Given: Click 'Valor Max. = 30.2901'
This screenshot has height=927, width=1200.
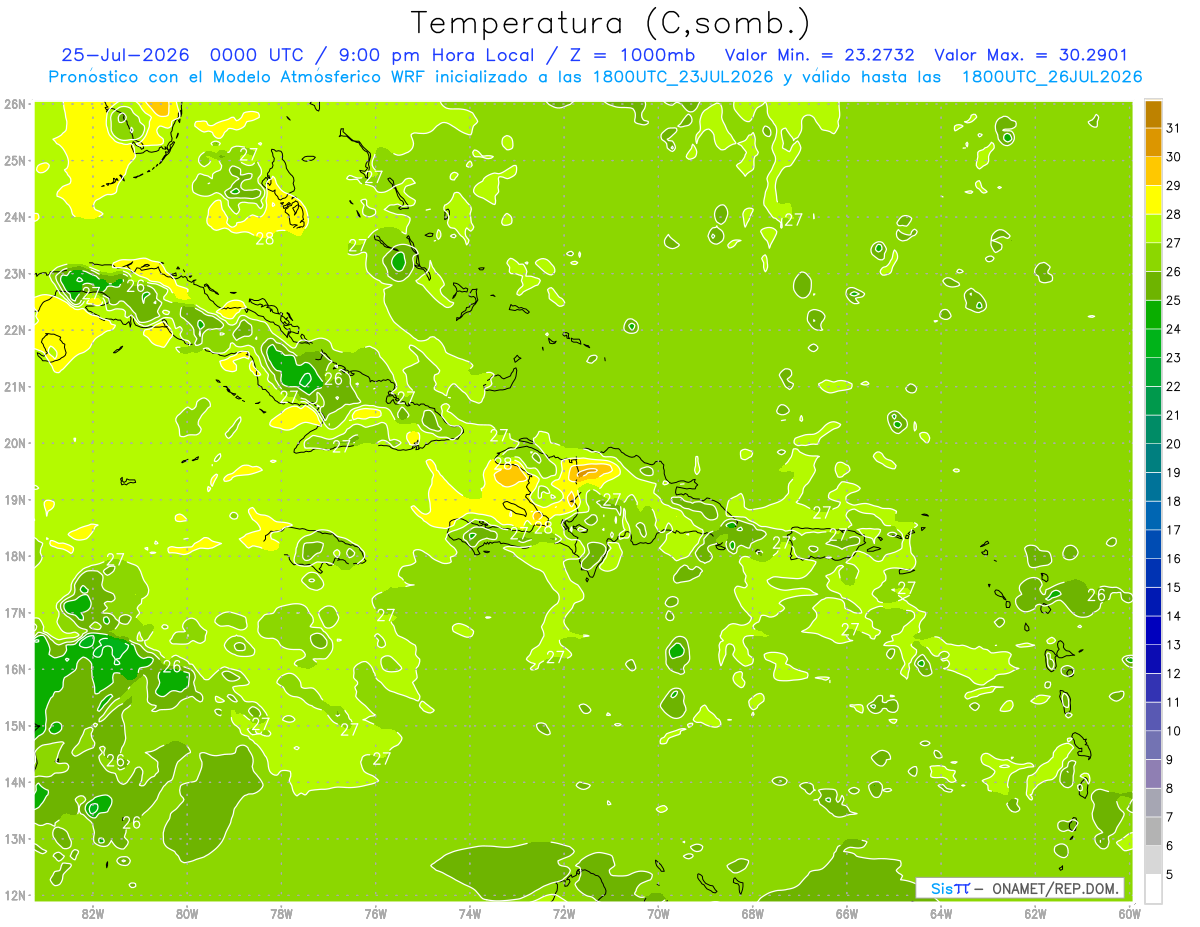Looking at the screenshot, I should (x=1032, y=55).
